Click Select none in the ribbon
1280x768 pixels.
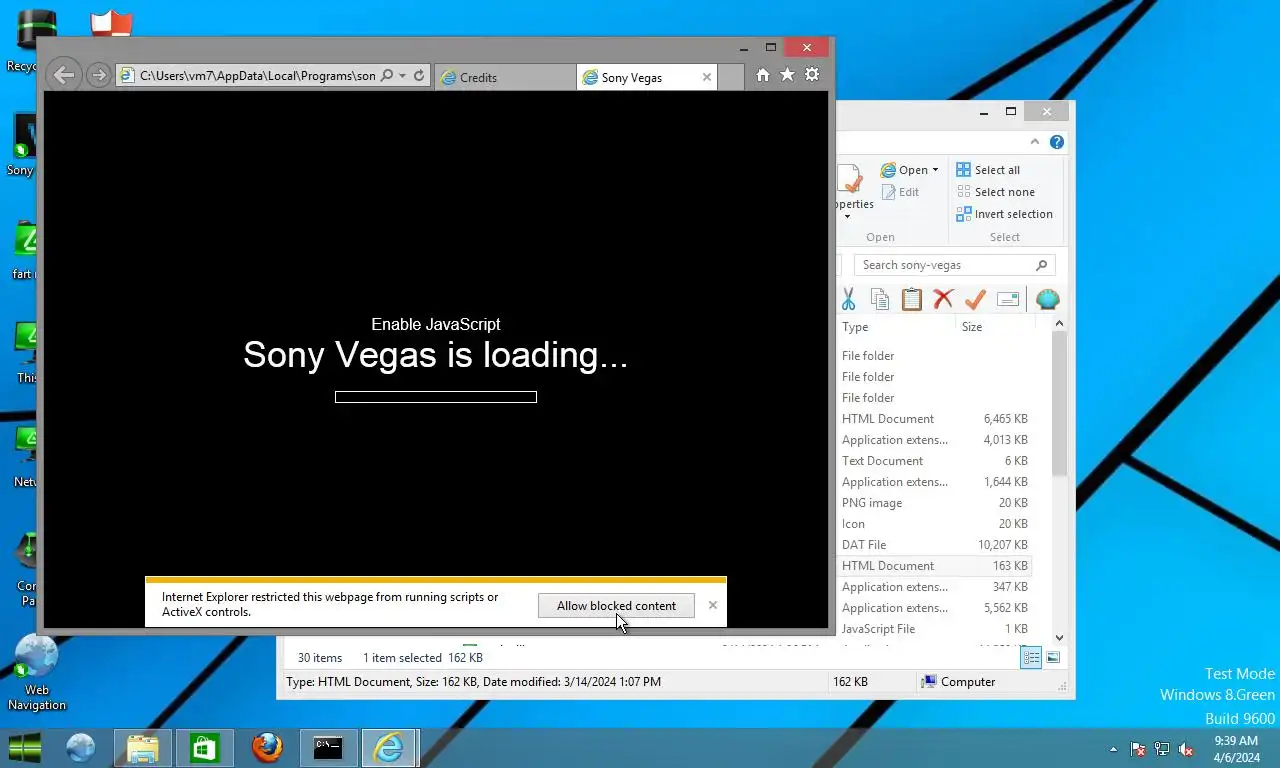click(x=996, y=192)
